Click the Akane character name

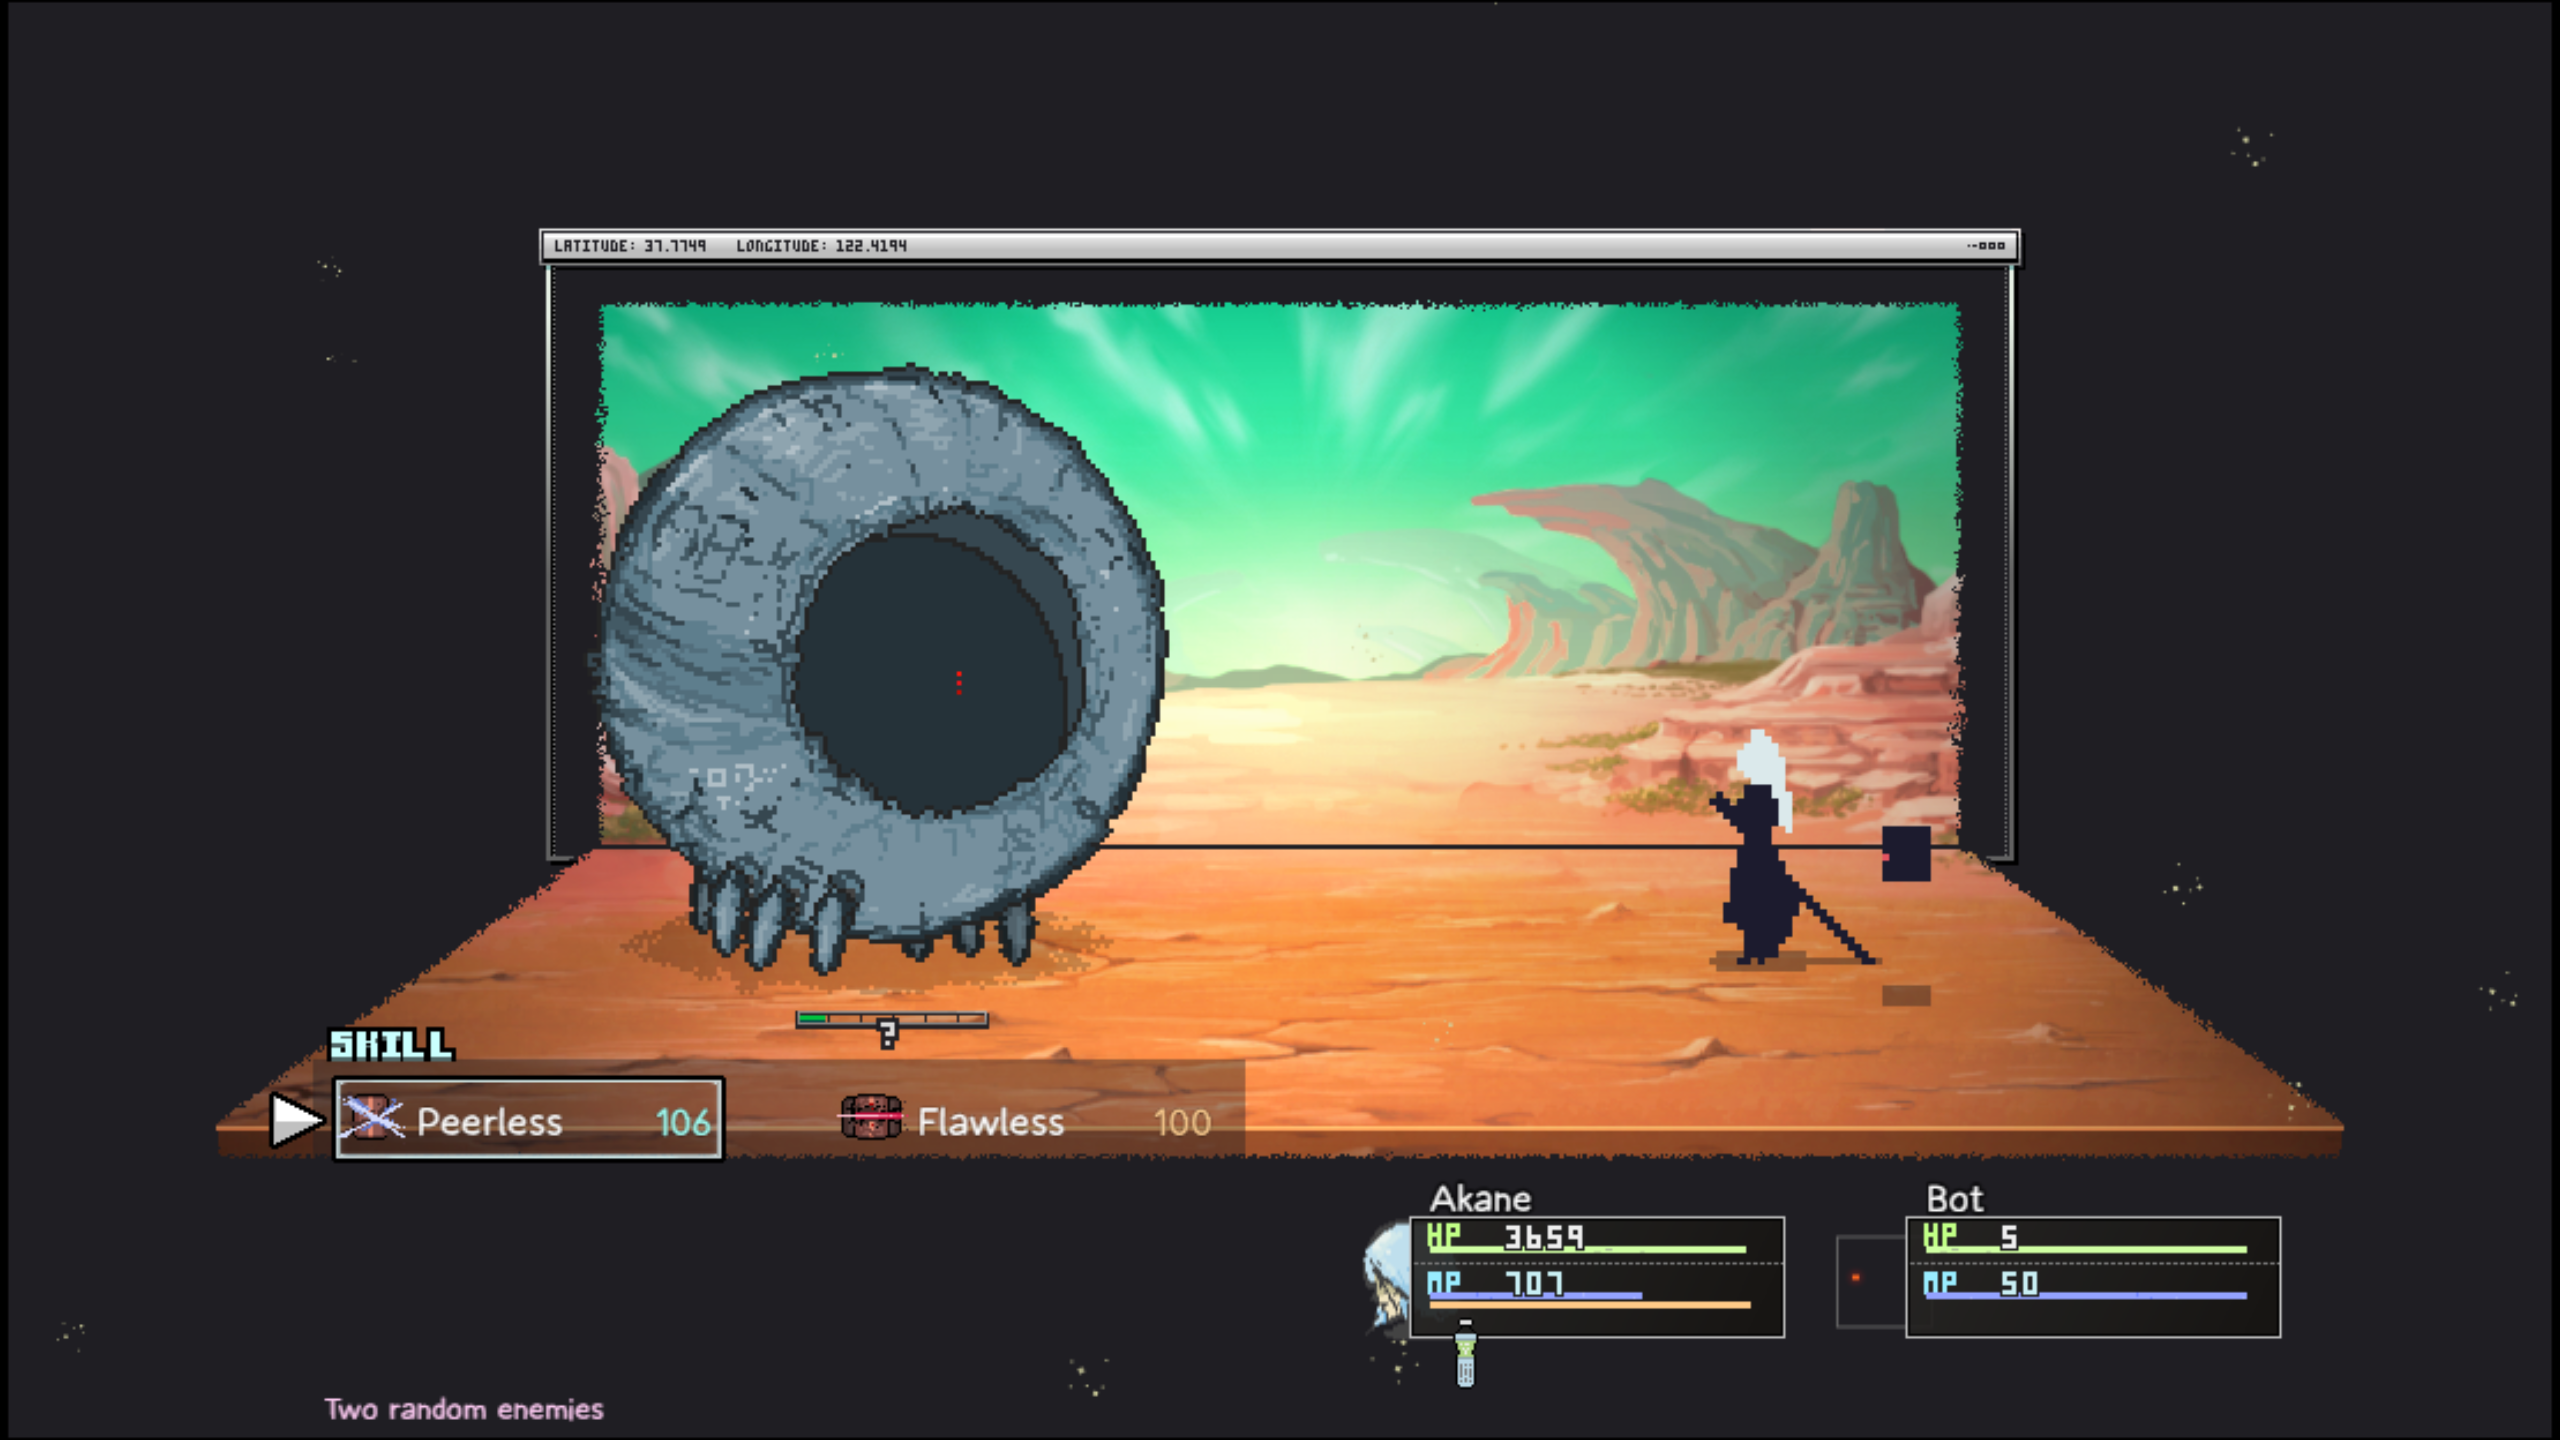(1480, 1198)
